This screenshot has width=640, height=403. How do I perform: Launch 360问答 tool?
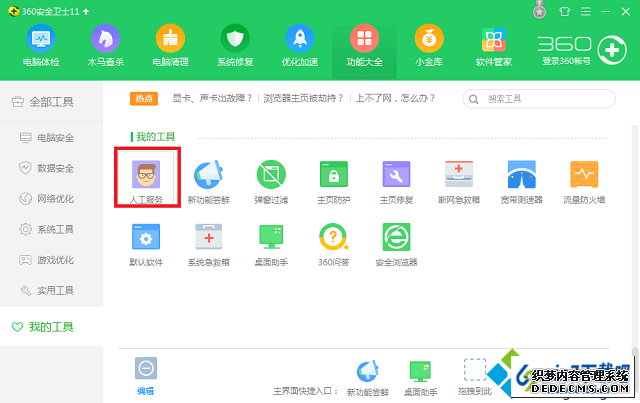coord(333,244)
